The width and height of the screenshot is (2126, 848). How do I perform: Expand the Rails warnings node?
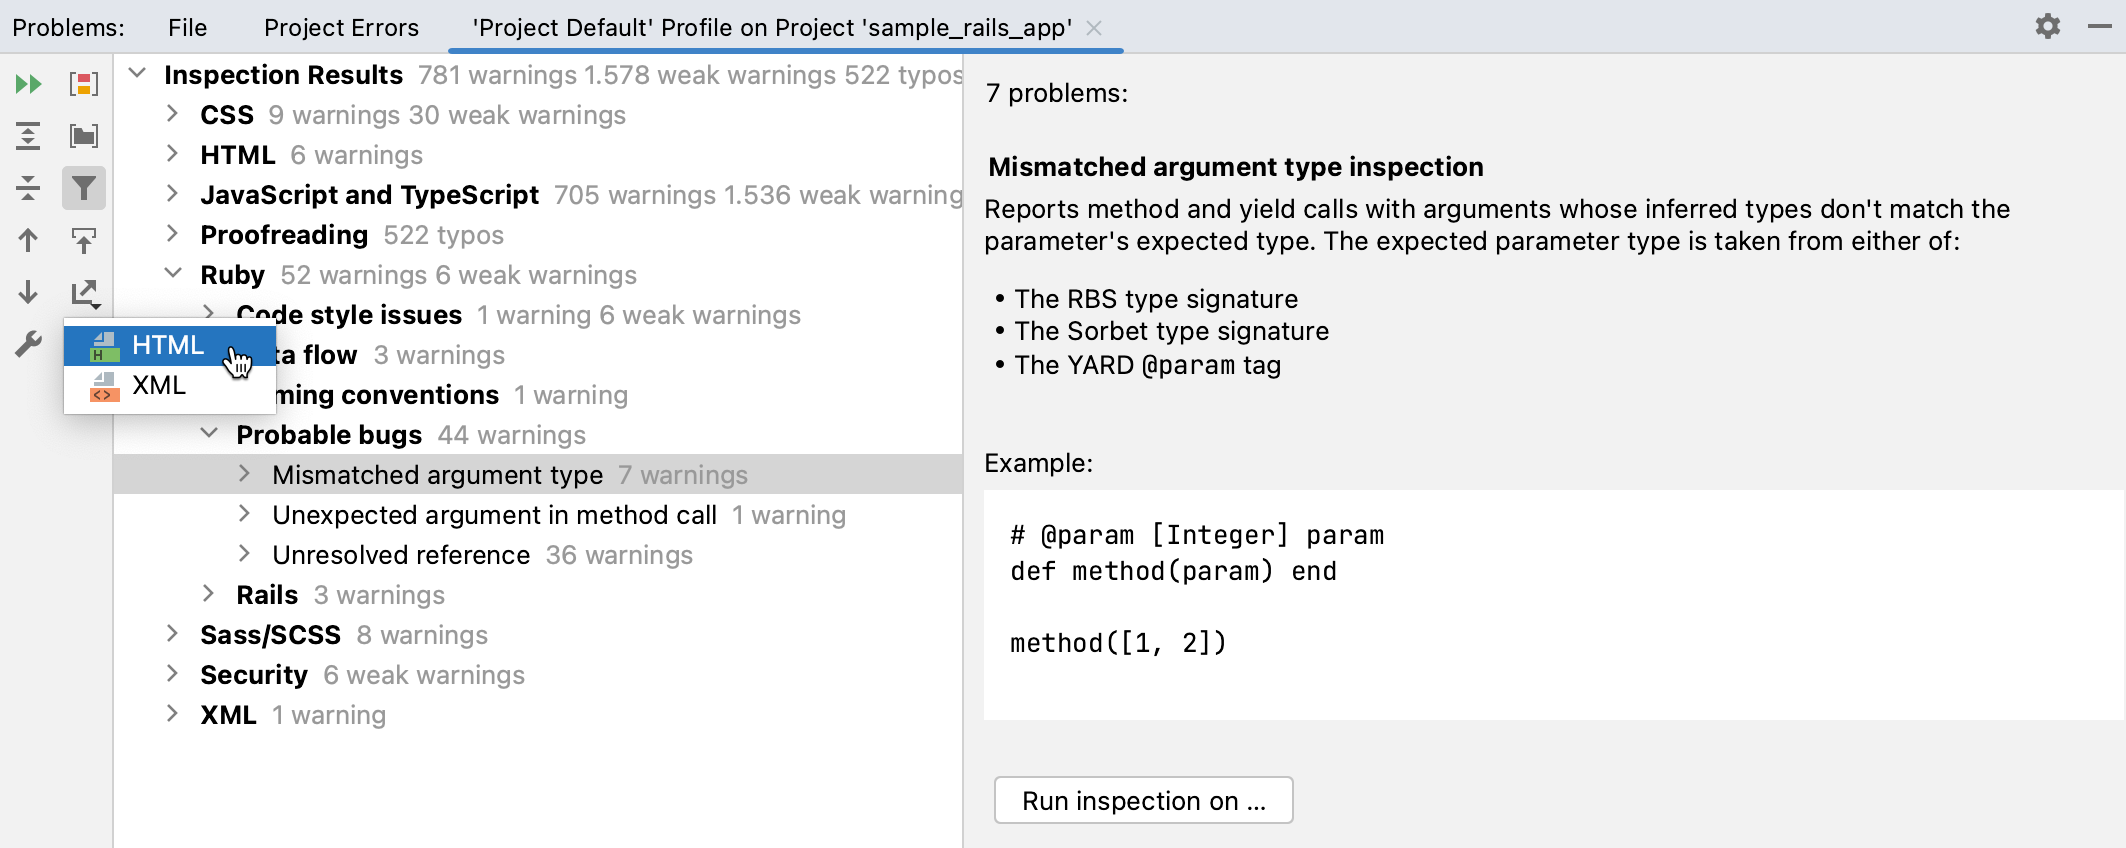coord(209,595)
